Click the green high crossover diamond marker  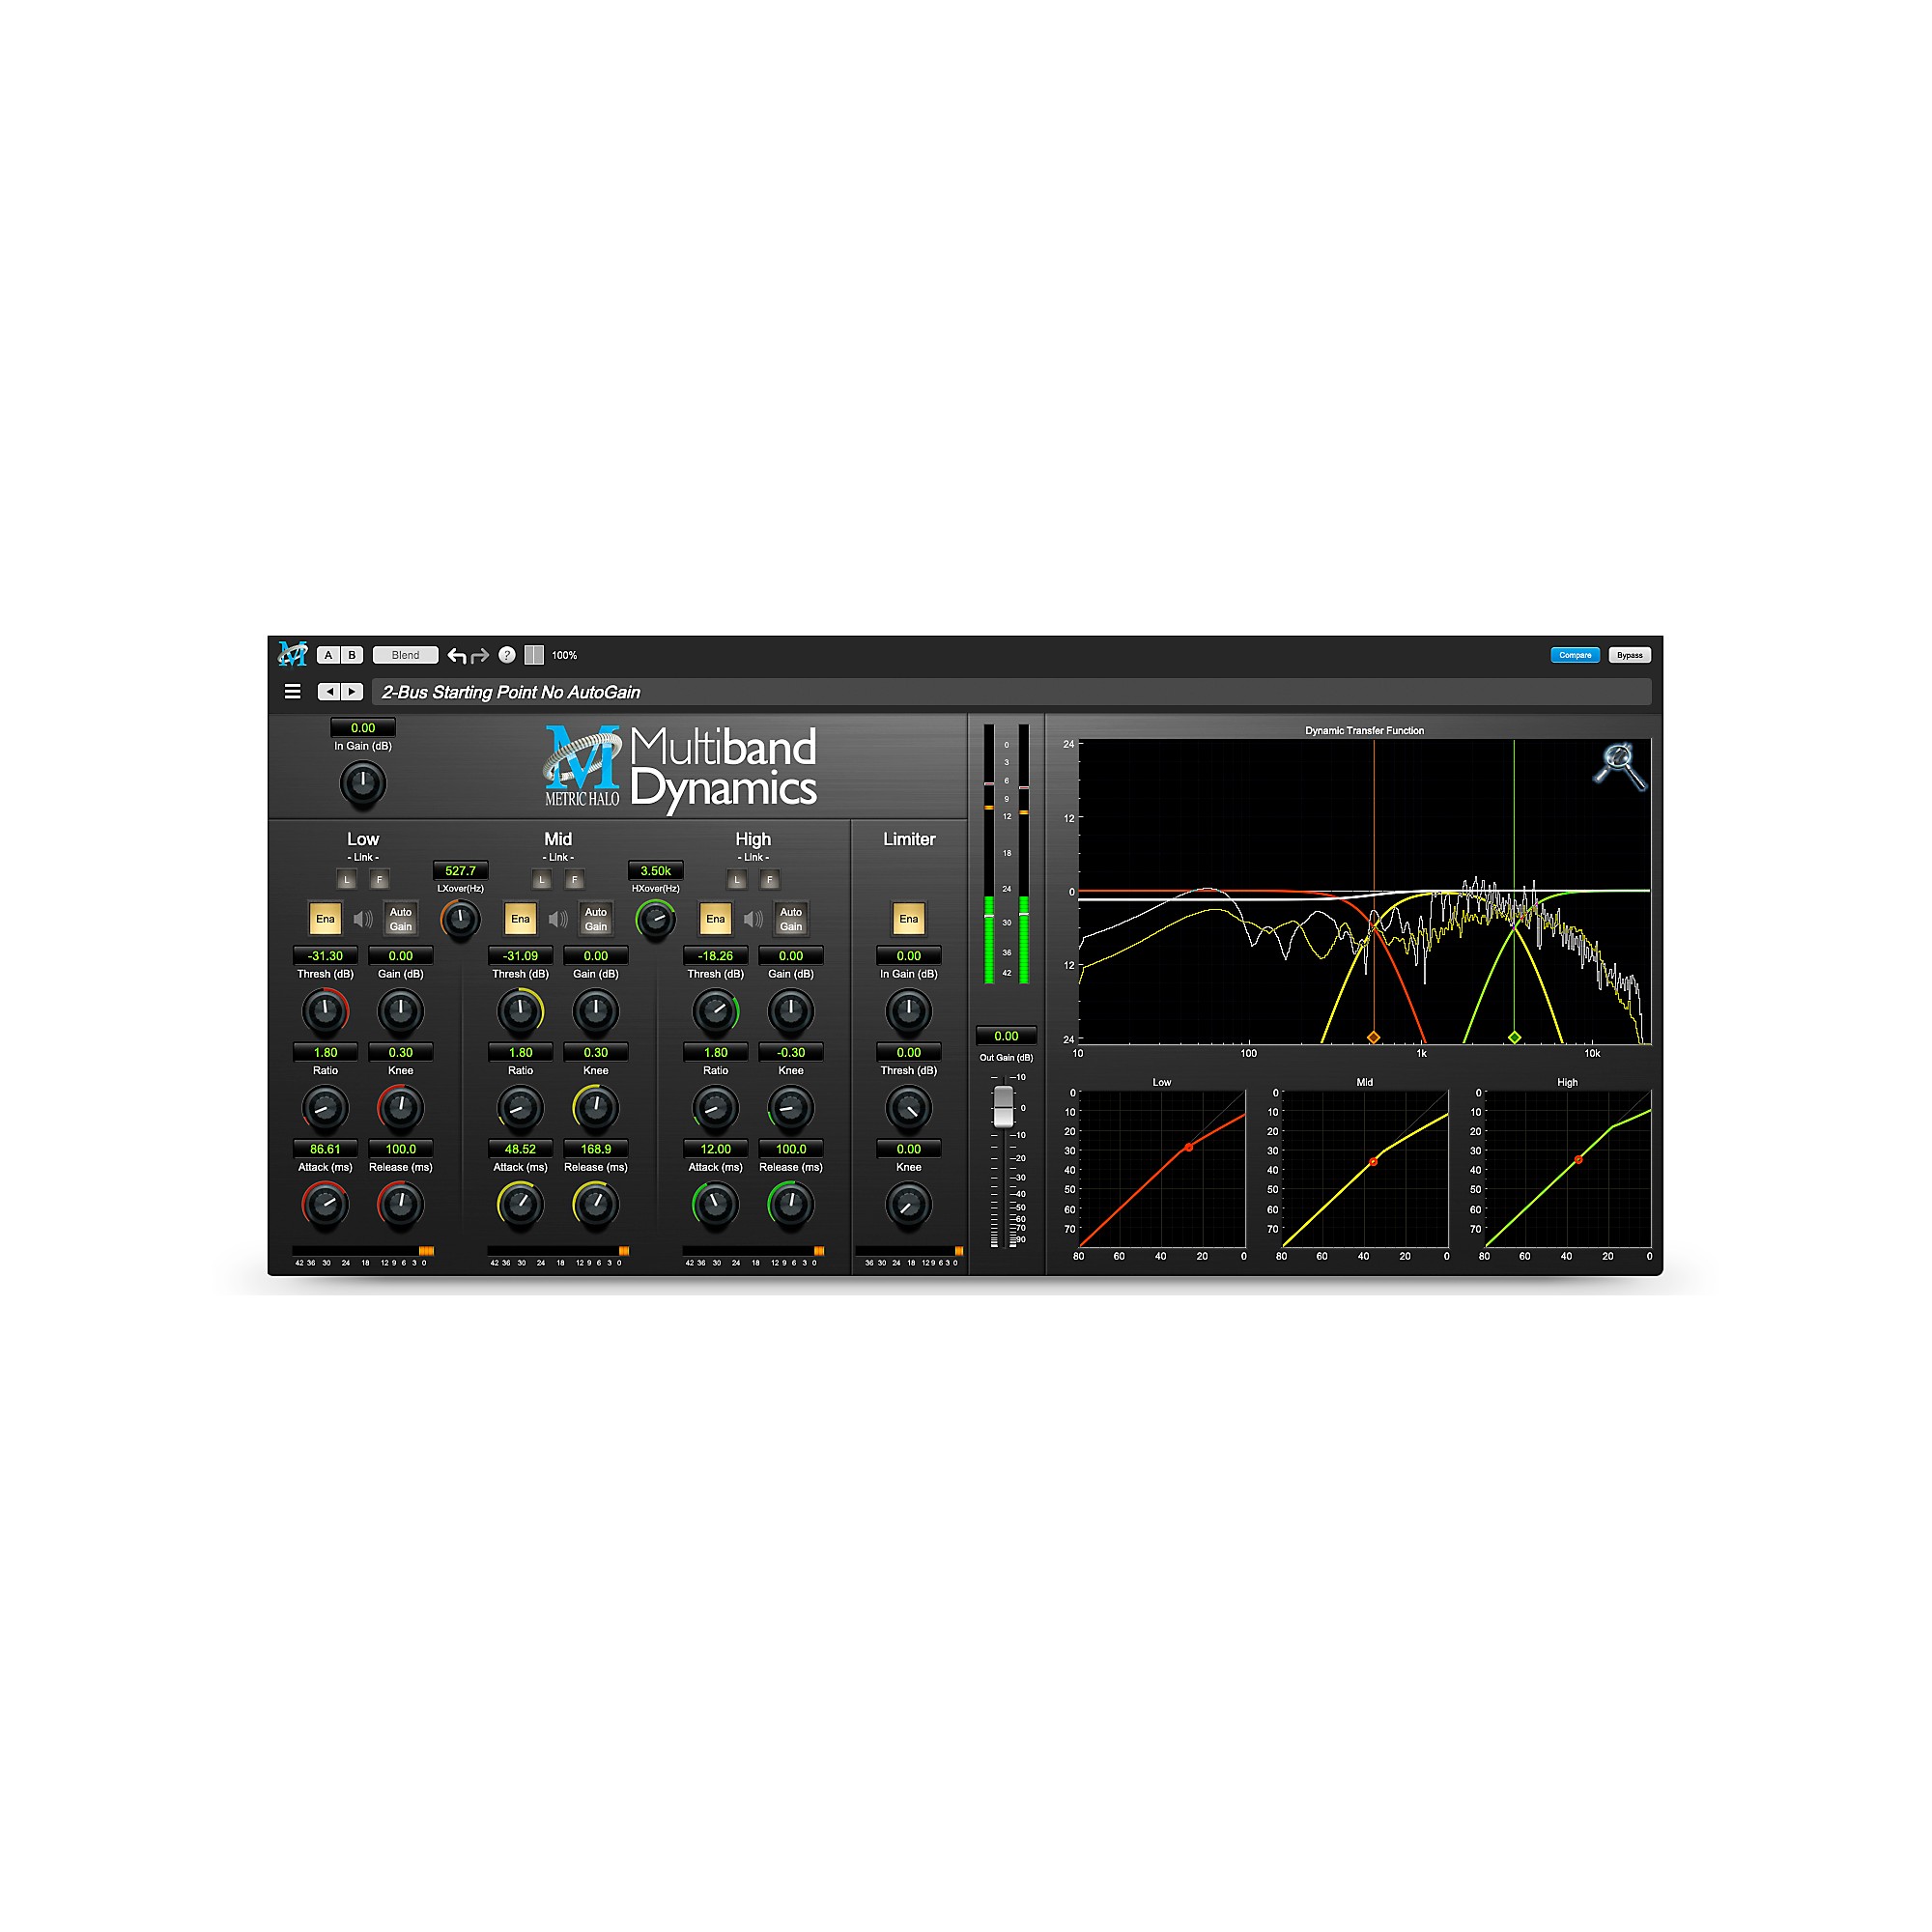1514,1038
